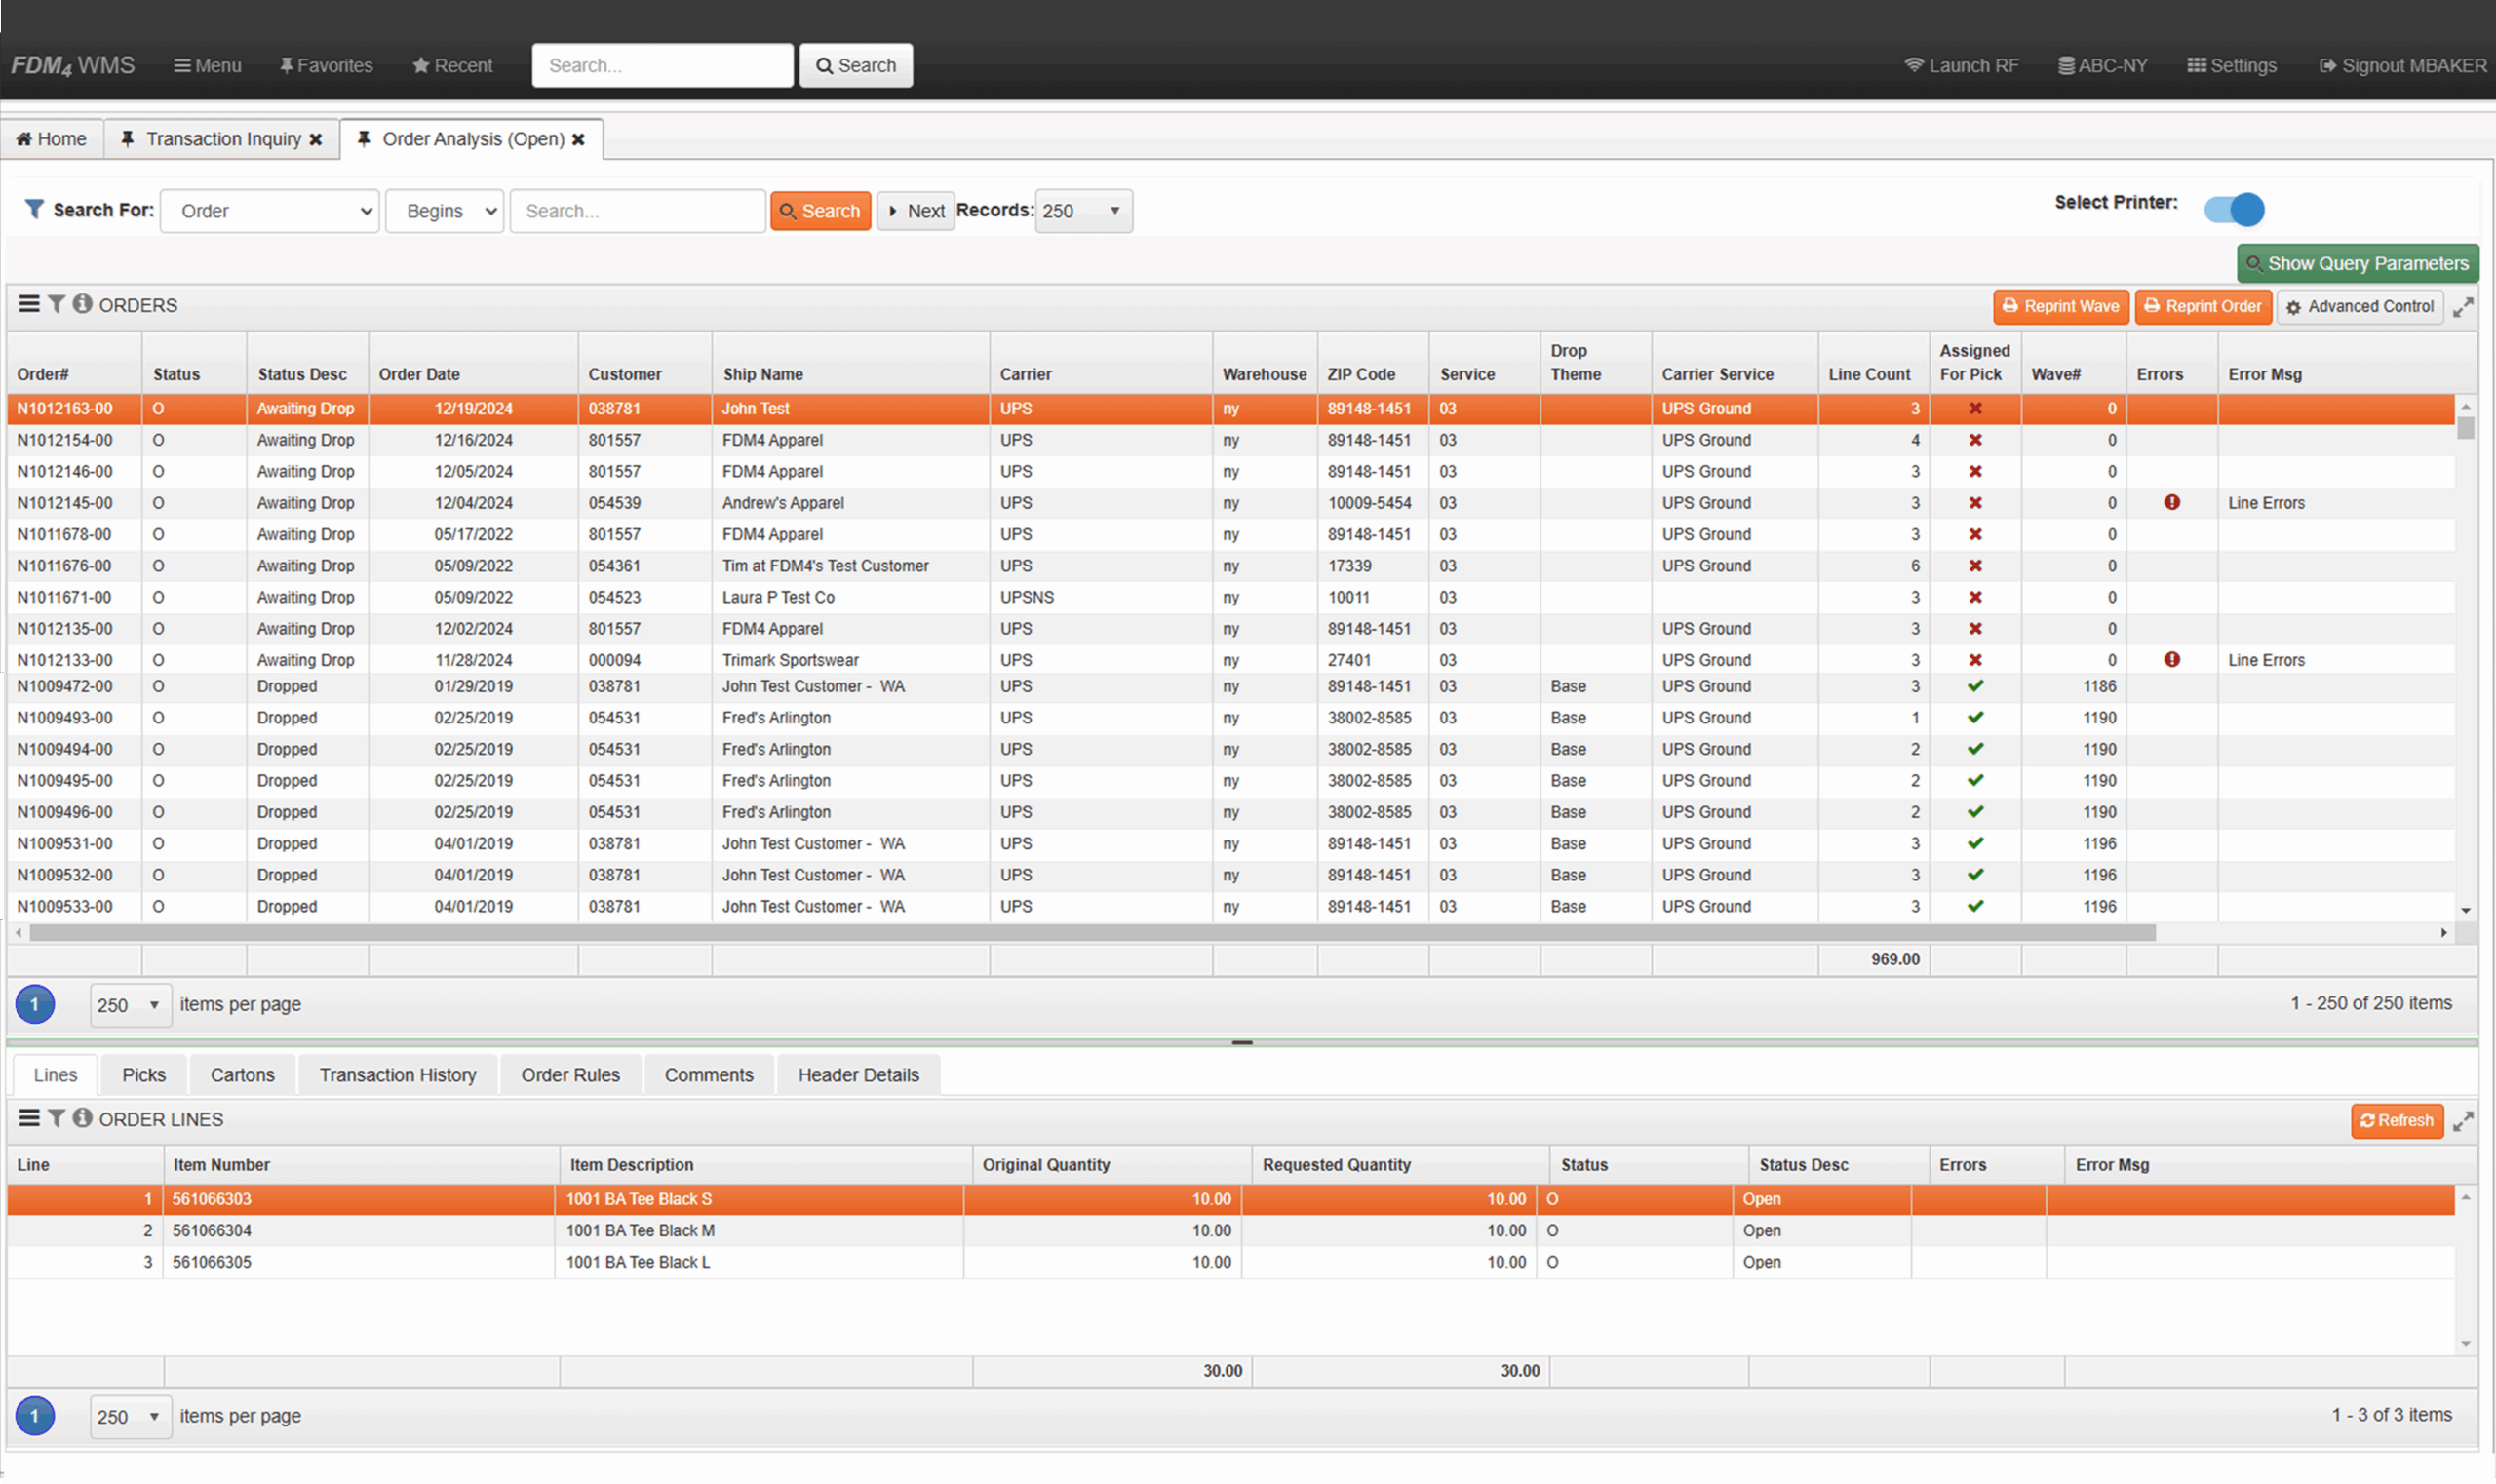
Task: Click the ORDERS grid filter funnel icon
Action: (57, 304)
